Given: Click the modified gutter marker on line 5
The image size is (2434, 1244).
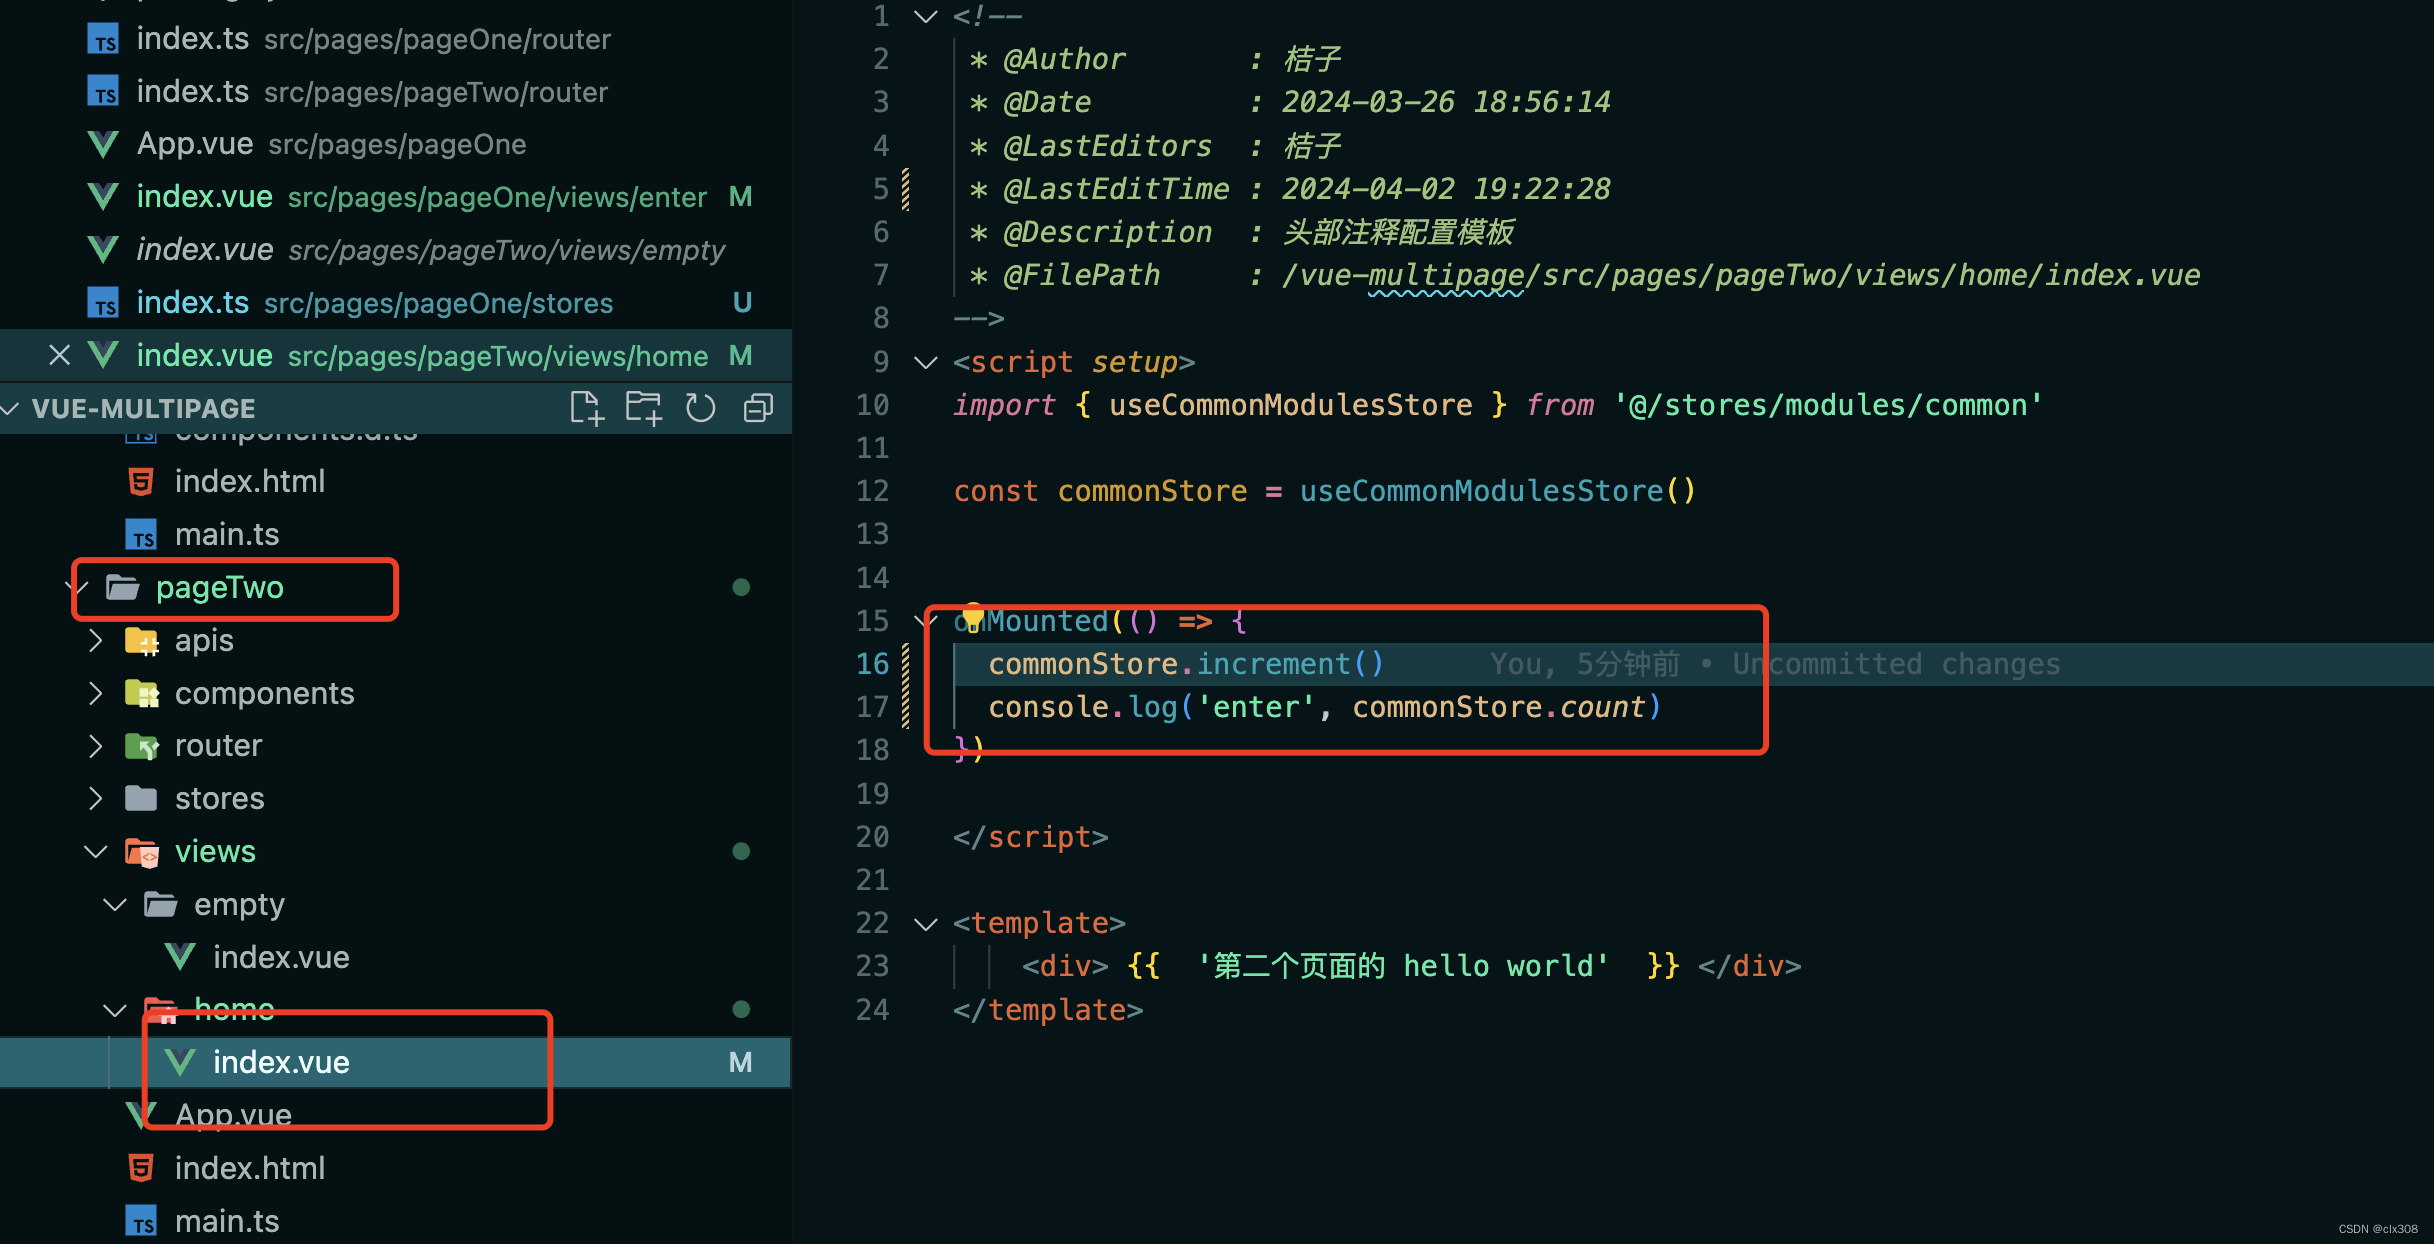Looking at the screenshot, I should tap(906, 189).
